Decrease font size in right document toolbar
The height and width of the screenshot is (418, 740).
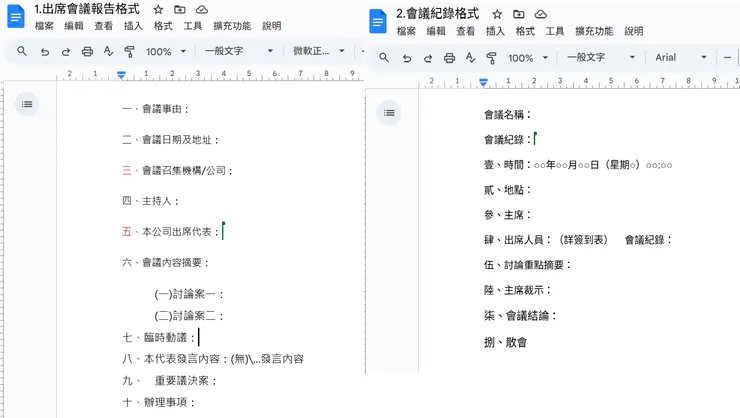click(727, 58)
